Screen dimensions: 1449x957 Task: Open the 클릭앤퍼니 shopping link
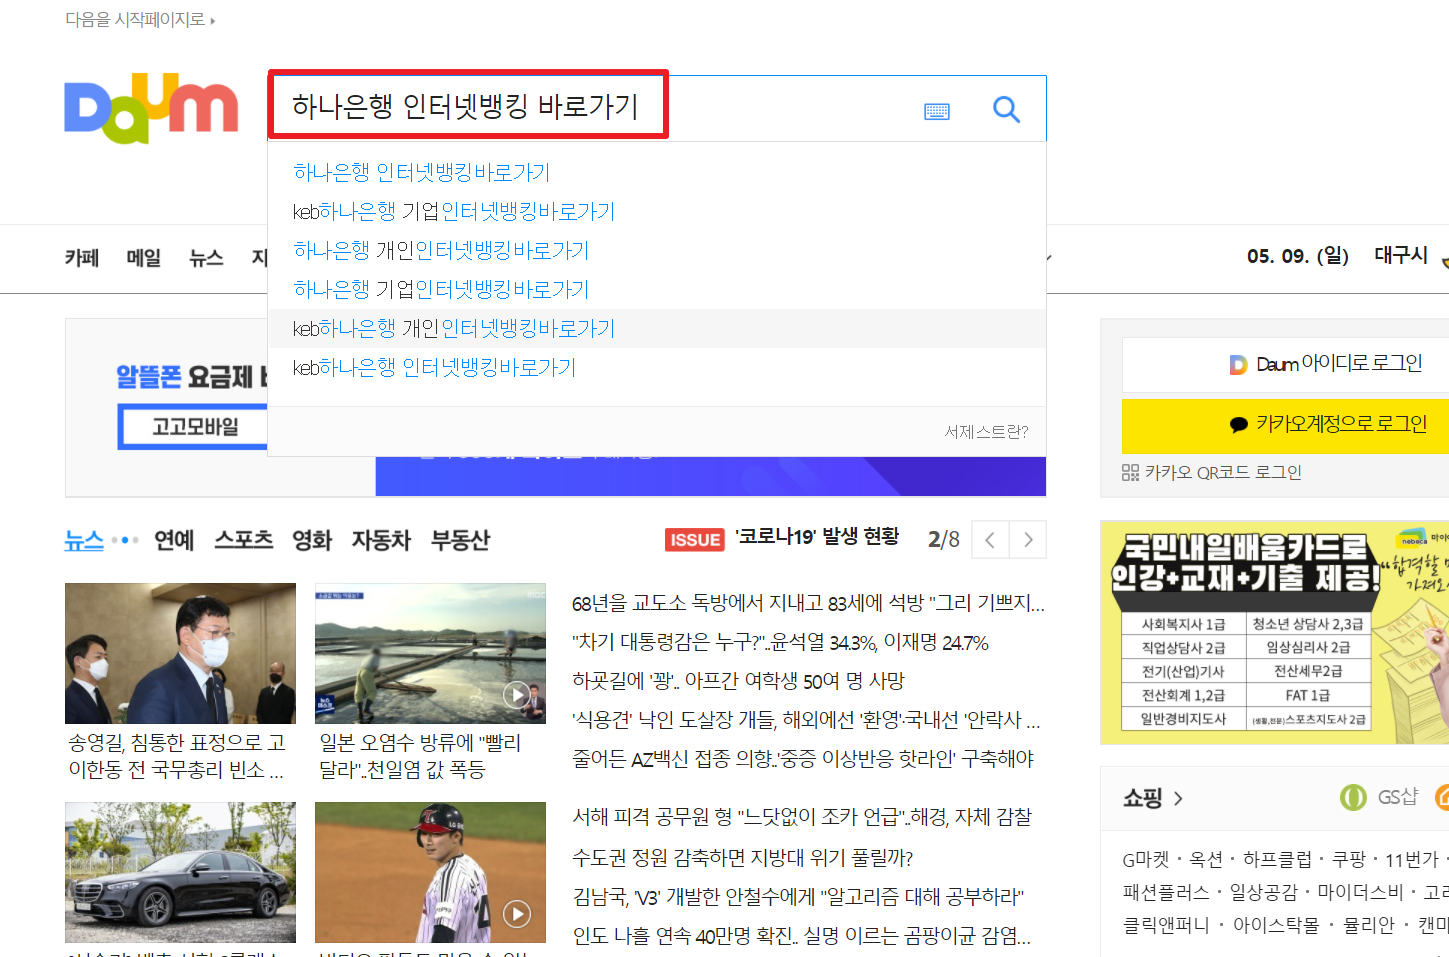click(1166, 925)
